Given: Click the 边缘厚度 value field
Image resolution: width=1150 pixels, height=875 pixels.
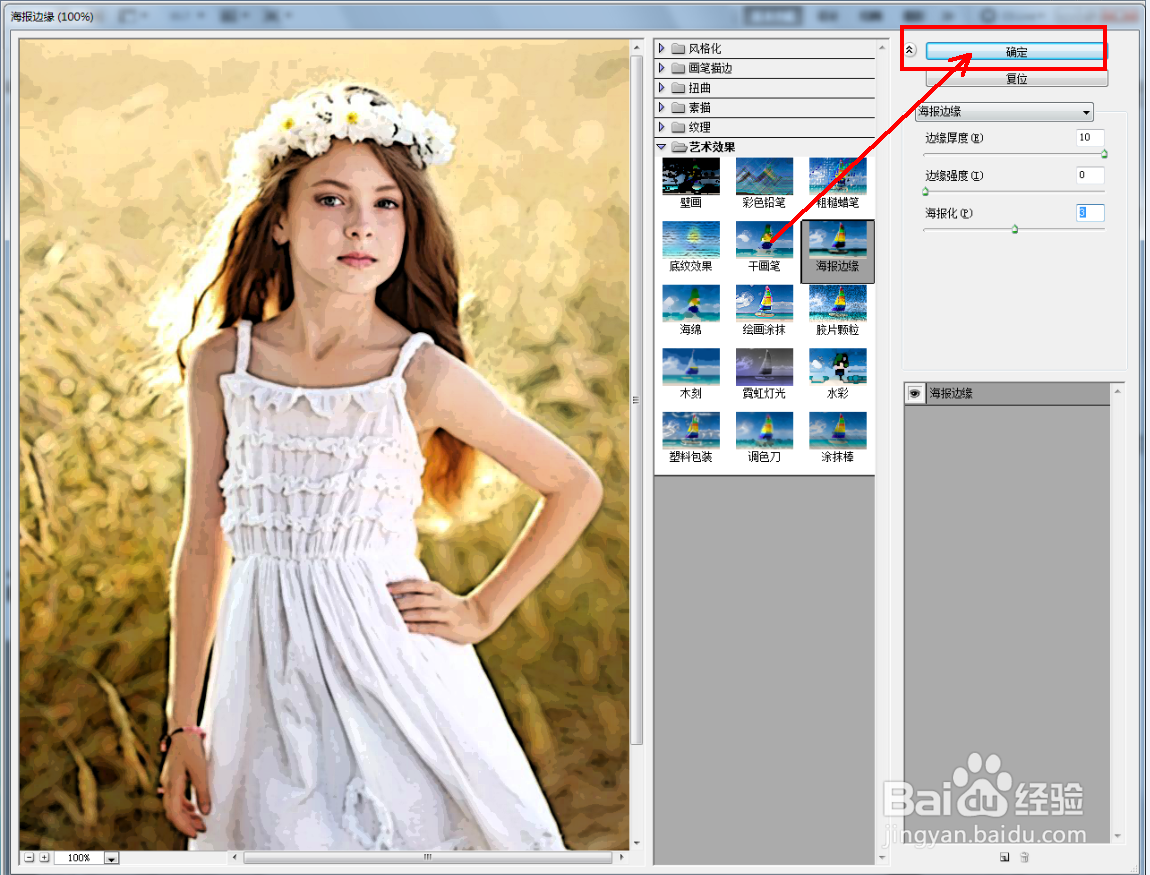Looking at the screenshot, I should tap(1090, 137).
